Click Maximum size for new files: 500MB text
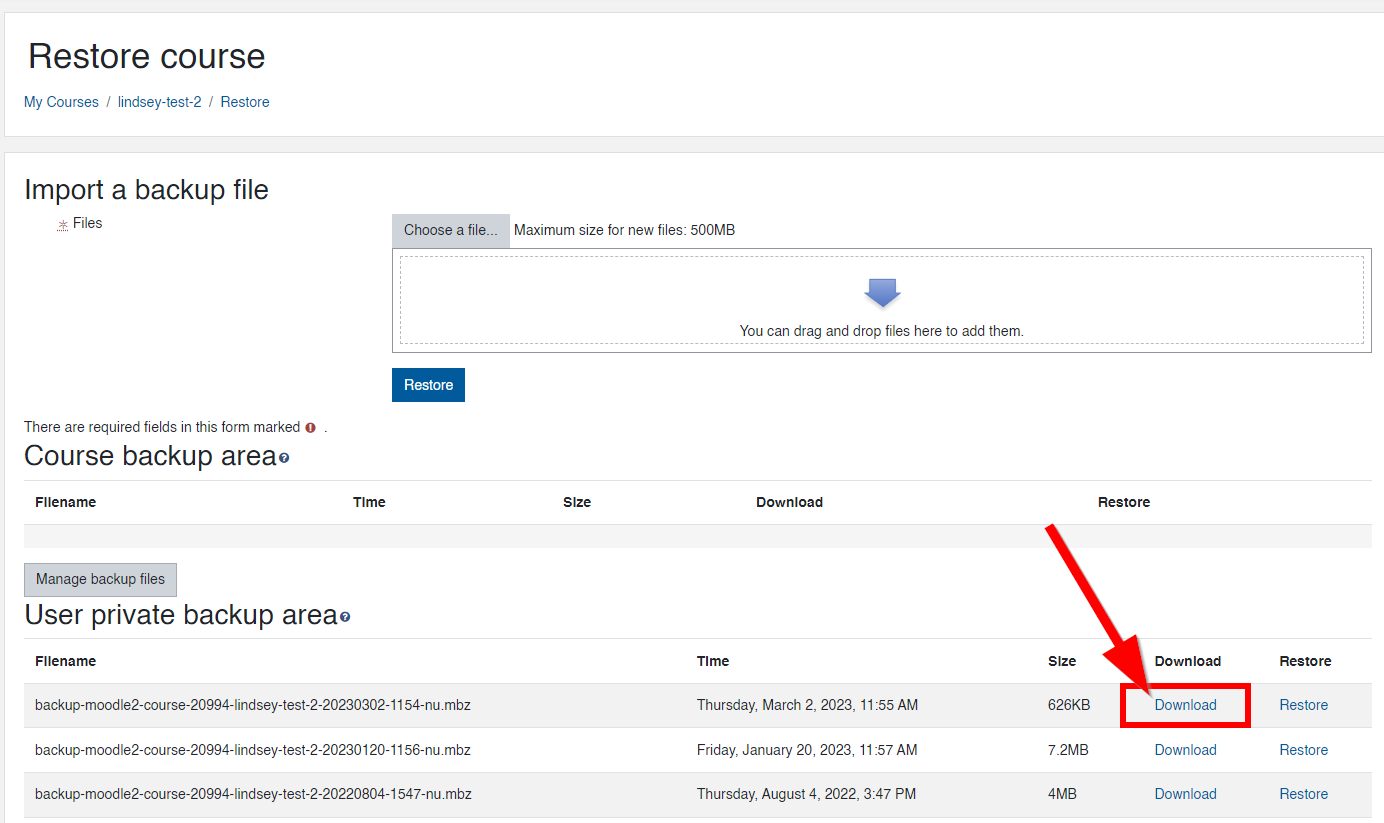The height and width of the screenshot is (823, 1384). pyautogui.click(x=624, y=230)
